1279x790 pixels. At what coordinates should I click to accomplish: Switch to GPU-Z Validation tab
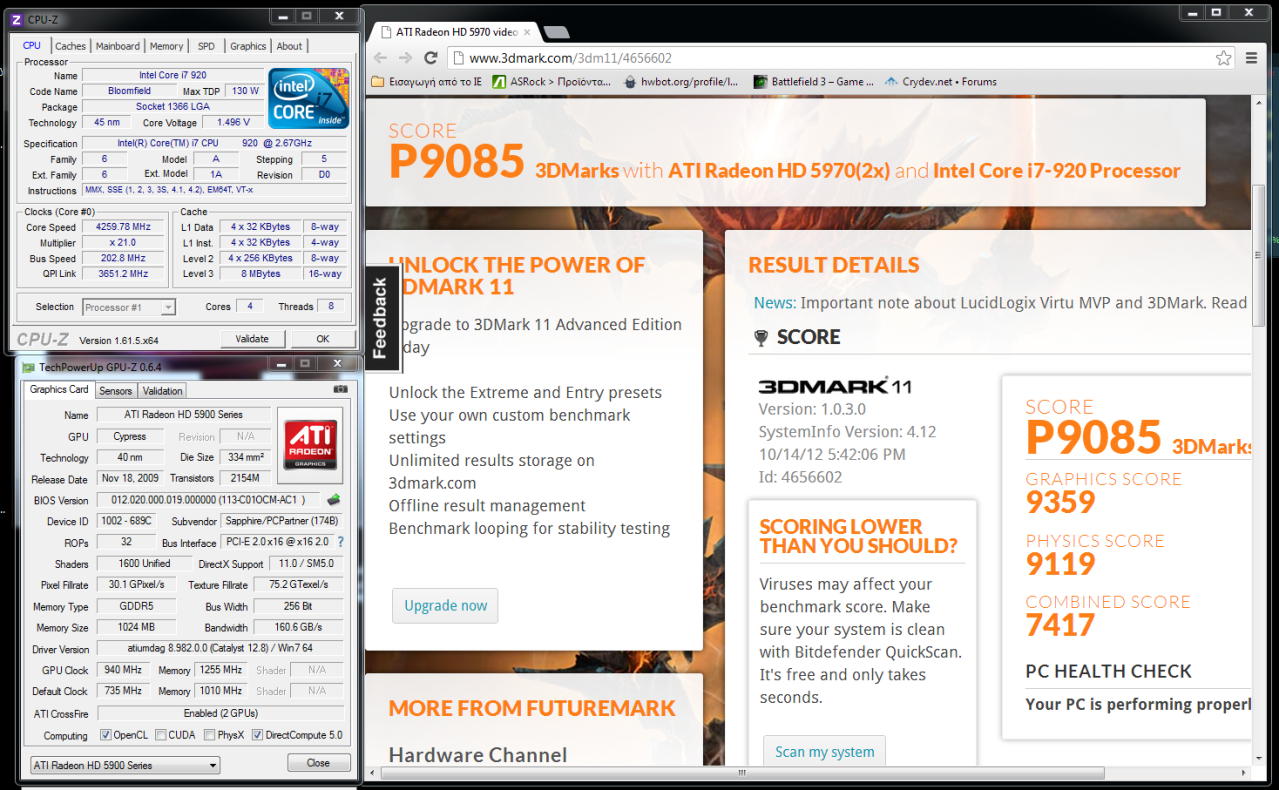point(162,391)
